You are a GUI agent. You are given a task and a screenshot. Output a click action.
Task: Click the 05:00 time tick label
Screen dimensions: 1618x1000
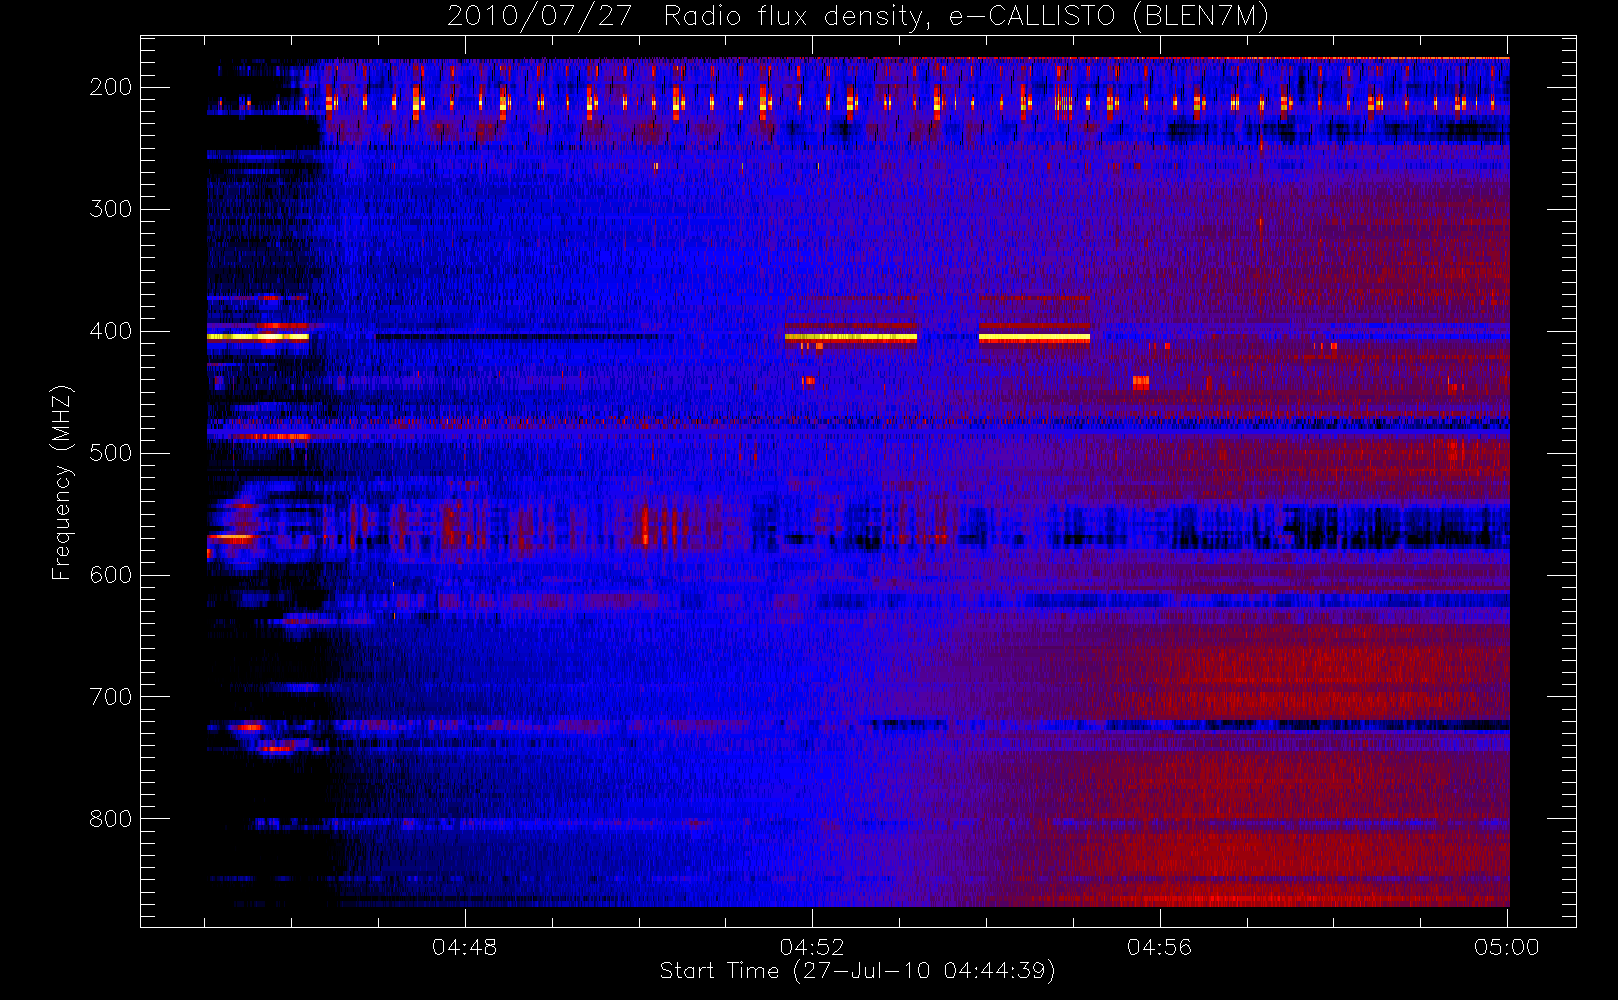(x=1507, y=947)
